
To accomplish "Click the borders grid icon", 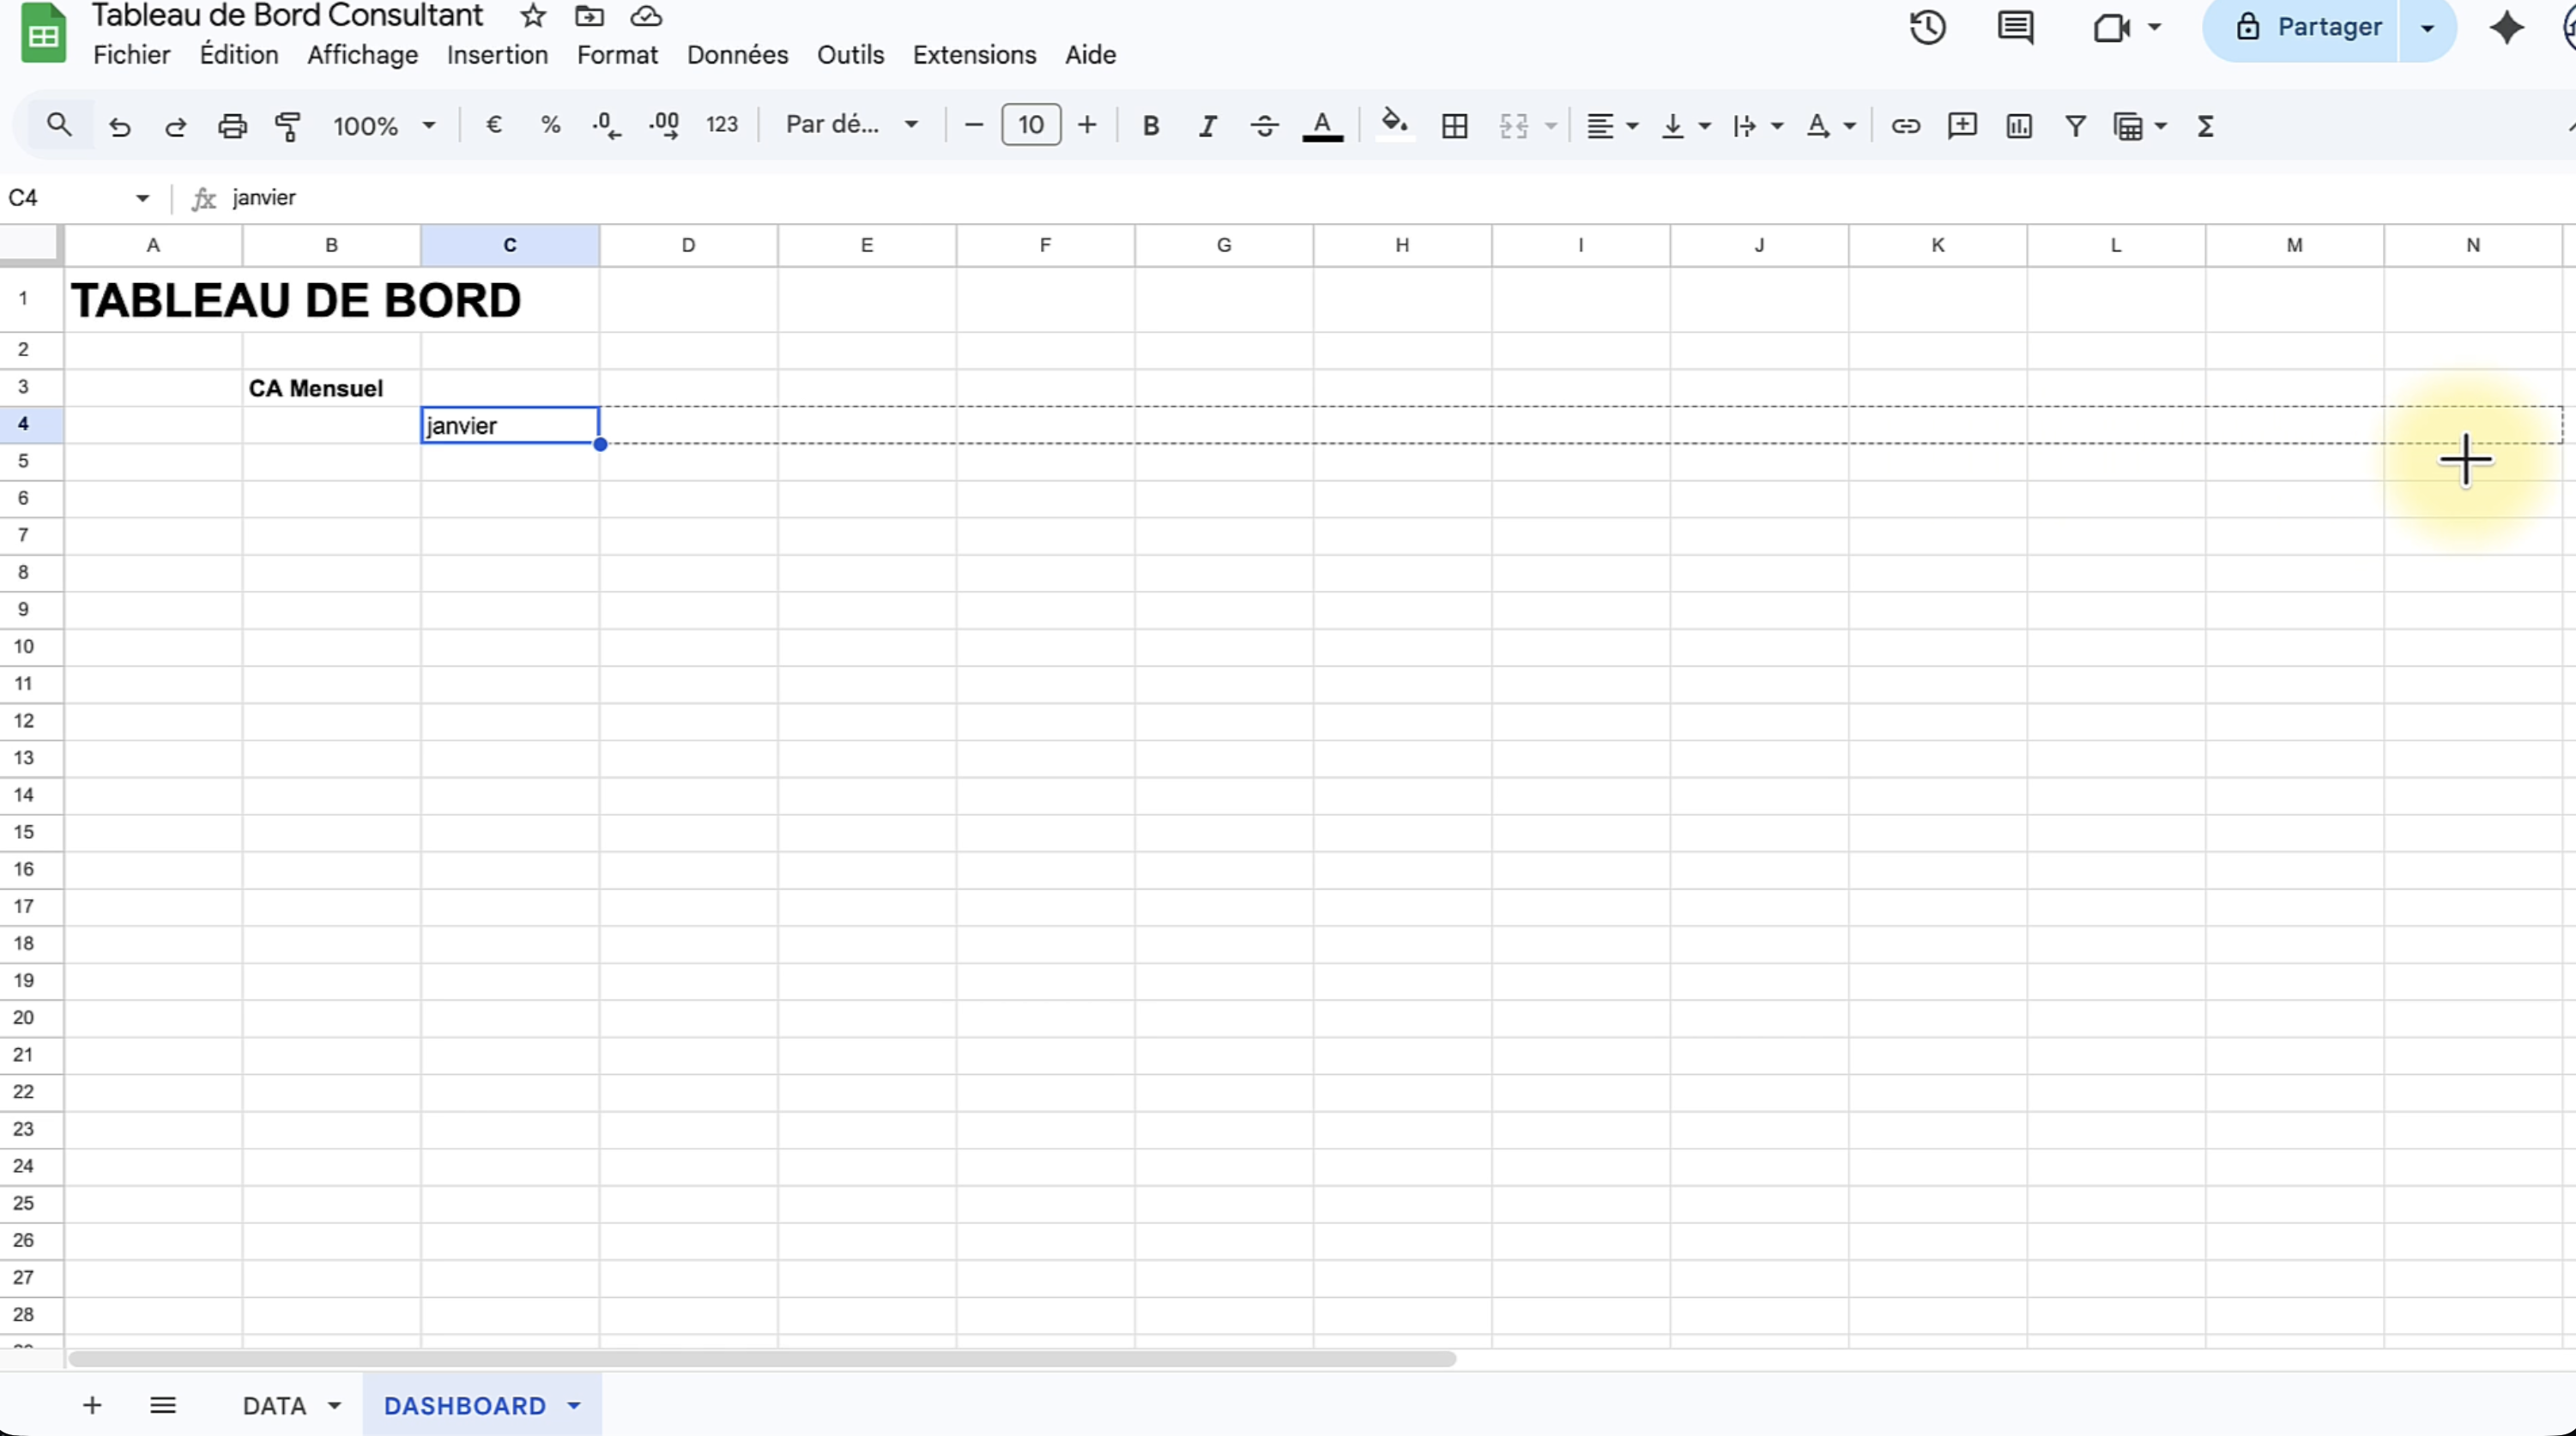I will point(1454,126).
